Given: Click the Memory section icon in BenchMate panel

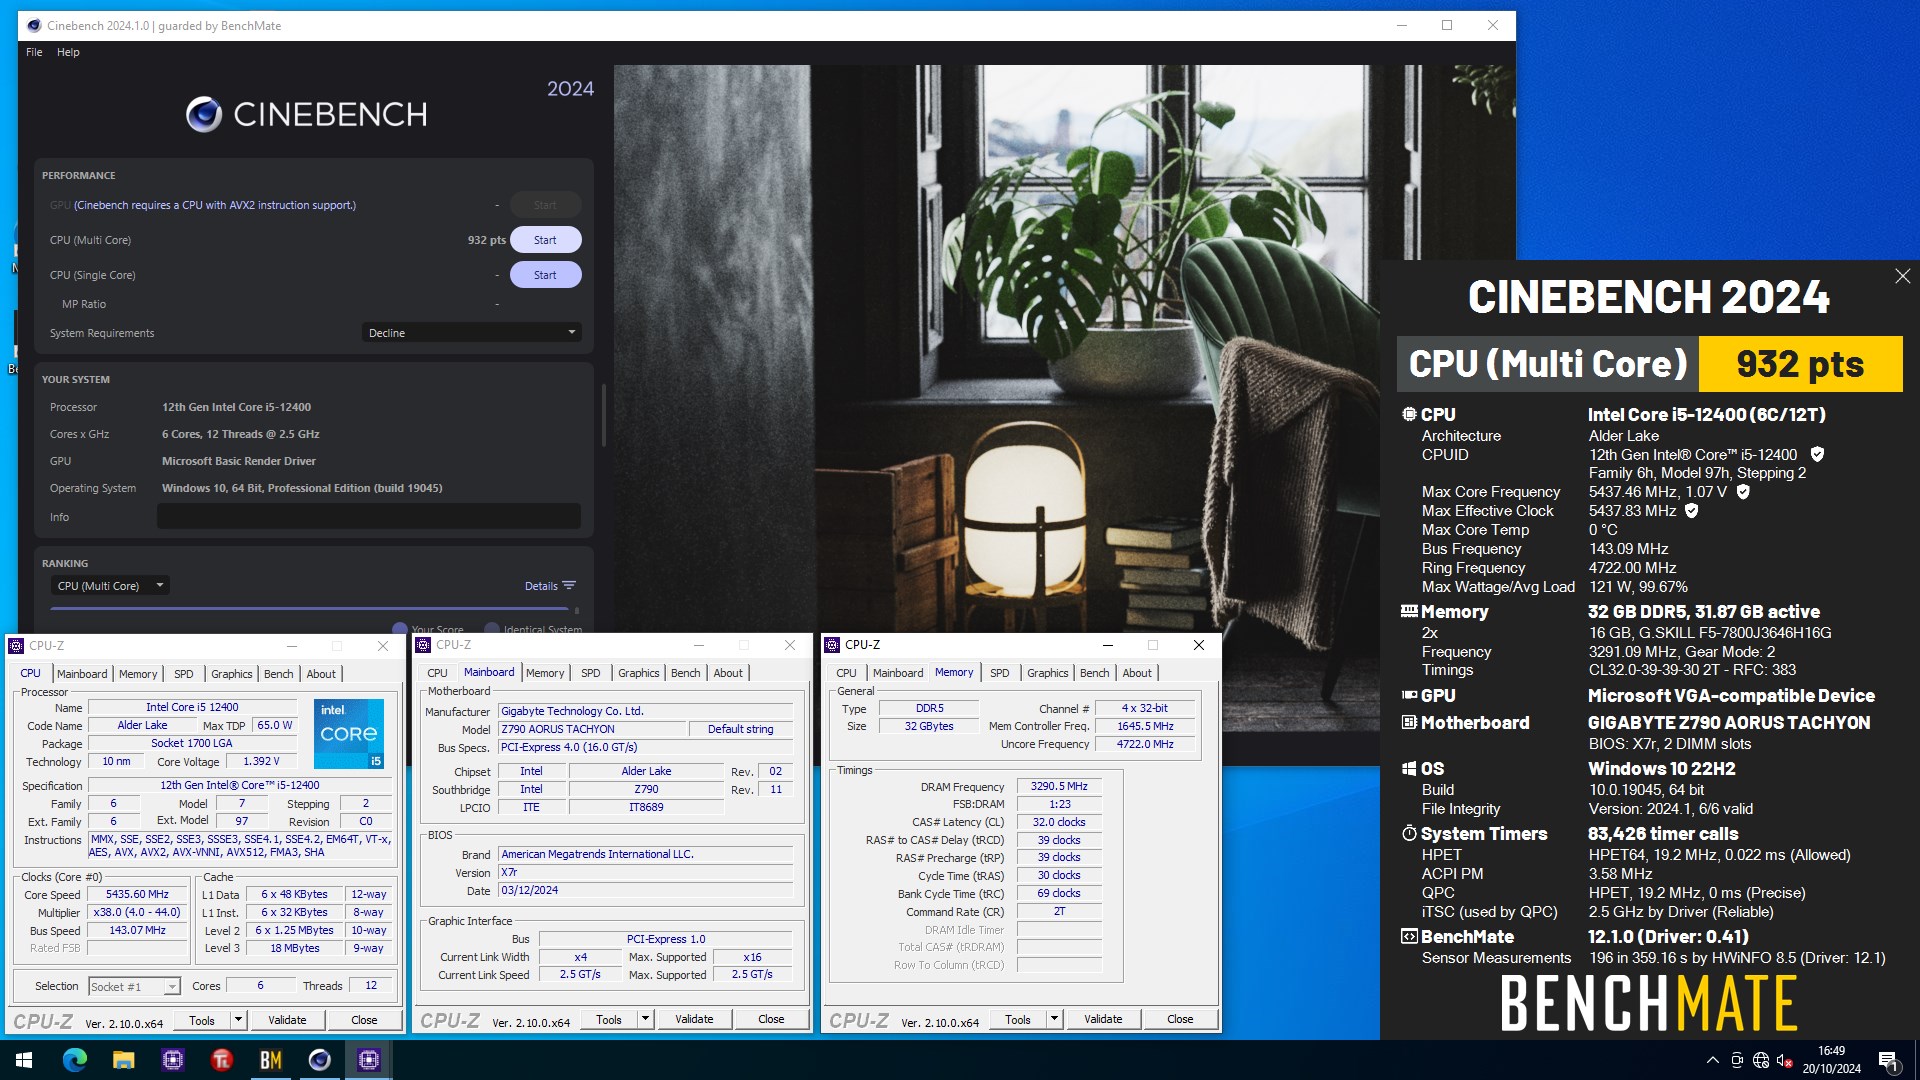Looking at the screenshot, I should coord(1409,611).
